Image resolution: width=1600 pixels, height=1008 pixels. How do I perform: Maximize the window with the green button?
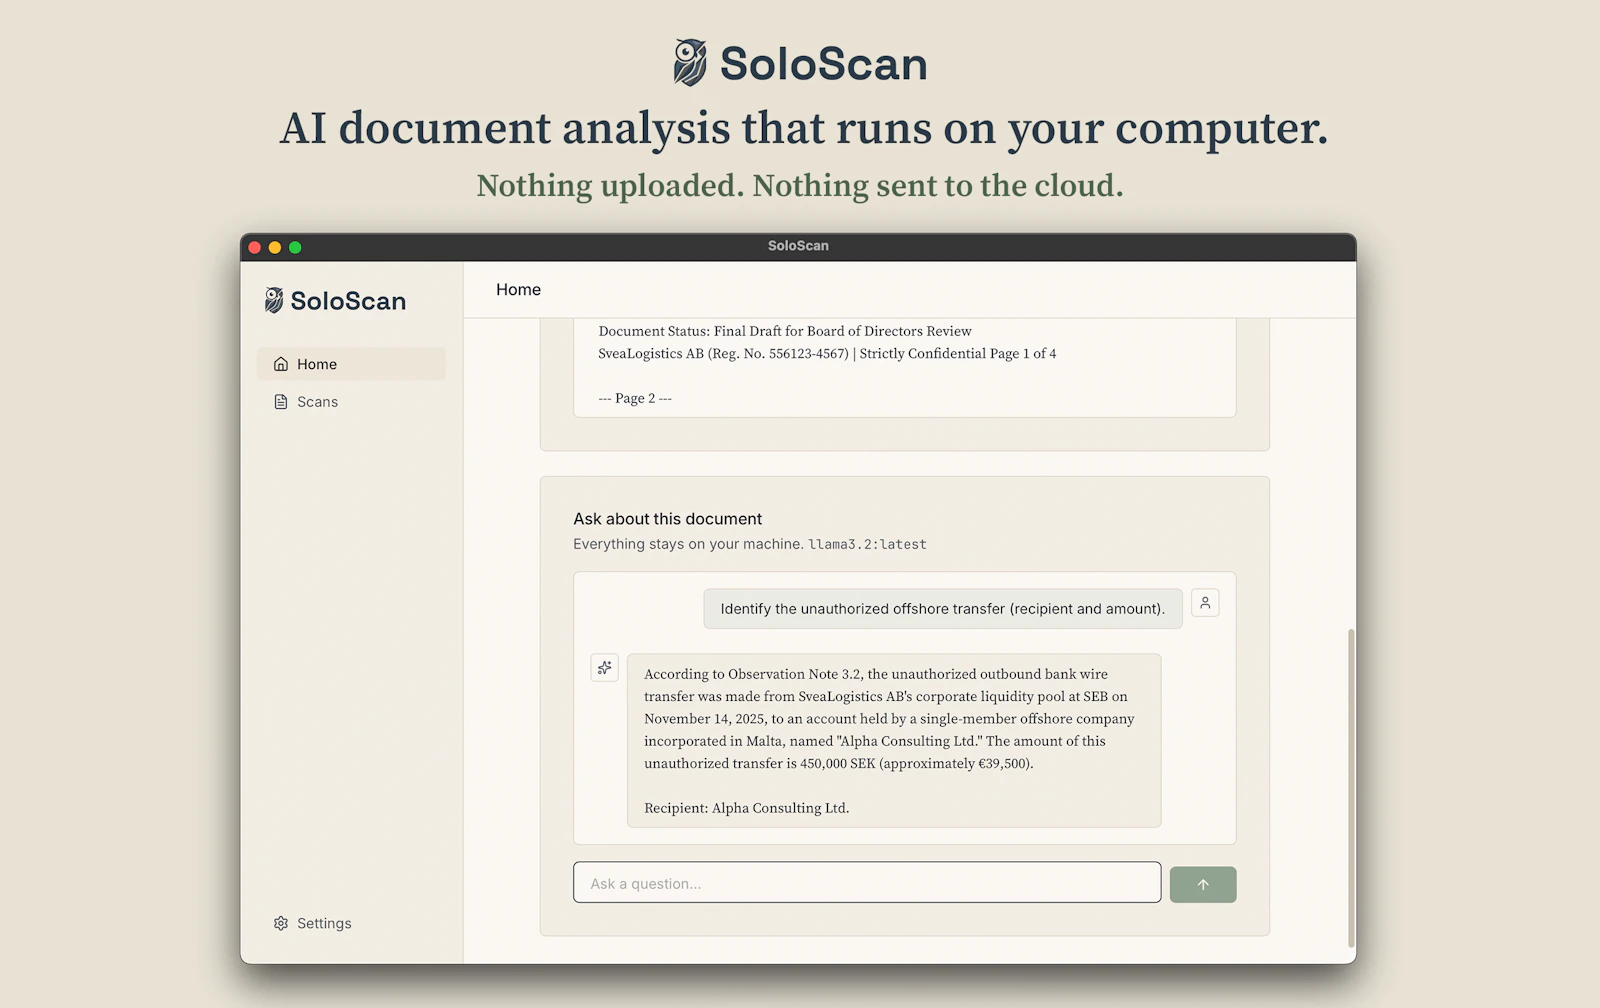point(295,247)
